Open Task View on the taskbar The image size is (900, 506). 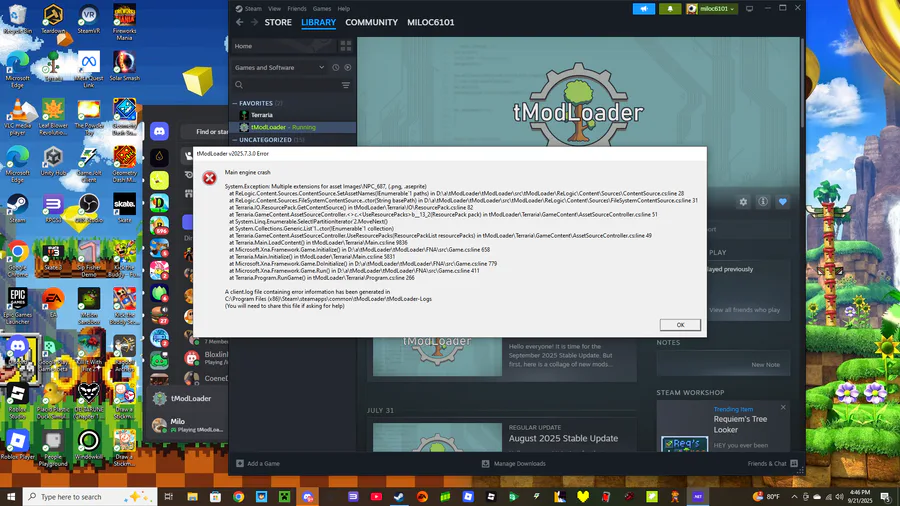[169, 497]
